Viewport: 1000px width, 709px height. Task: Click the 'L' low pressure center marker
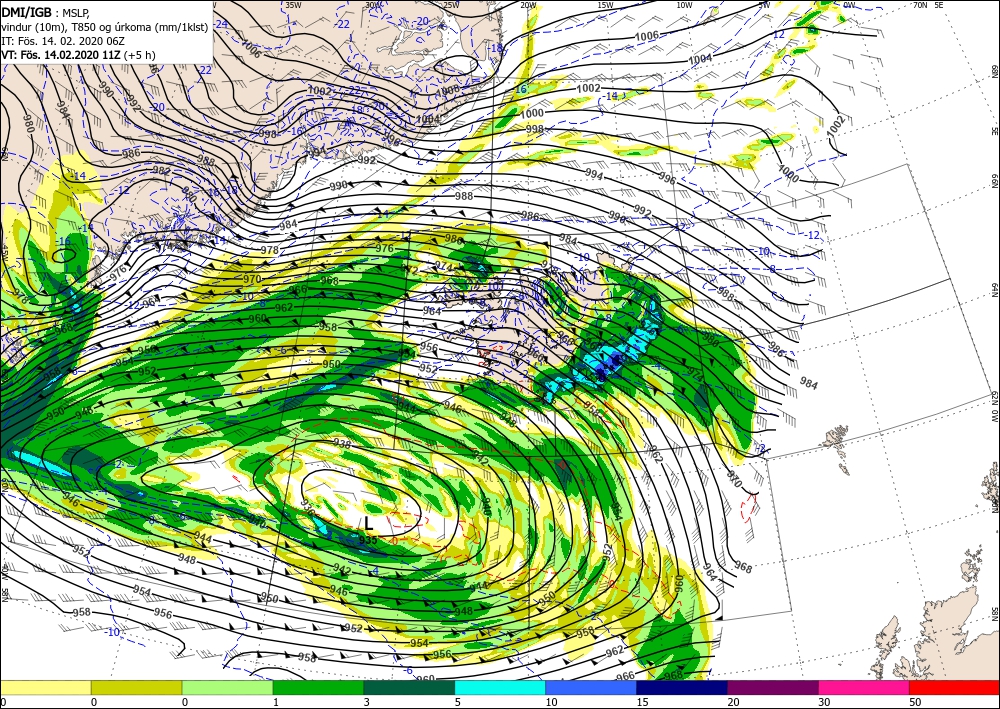point(368,524)
